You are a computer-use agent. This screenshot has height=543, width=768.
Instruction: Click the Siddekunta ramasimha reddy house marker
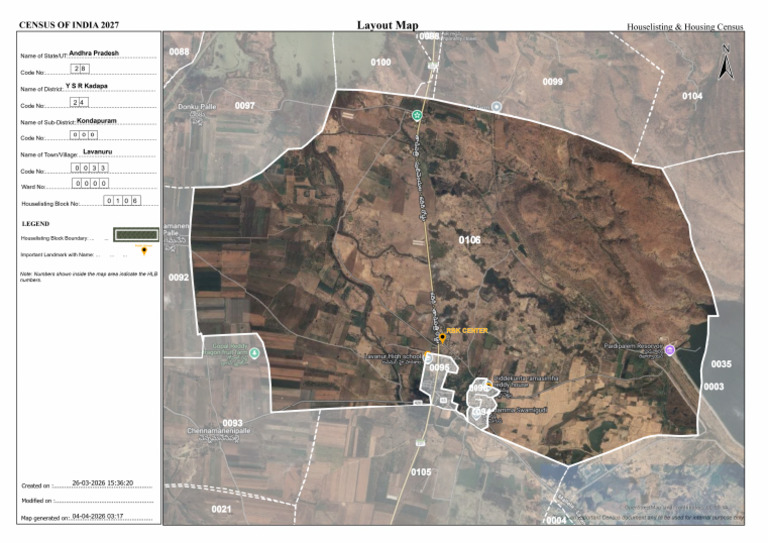[x=489, y=383]
